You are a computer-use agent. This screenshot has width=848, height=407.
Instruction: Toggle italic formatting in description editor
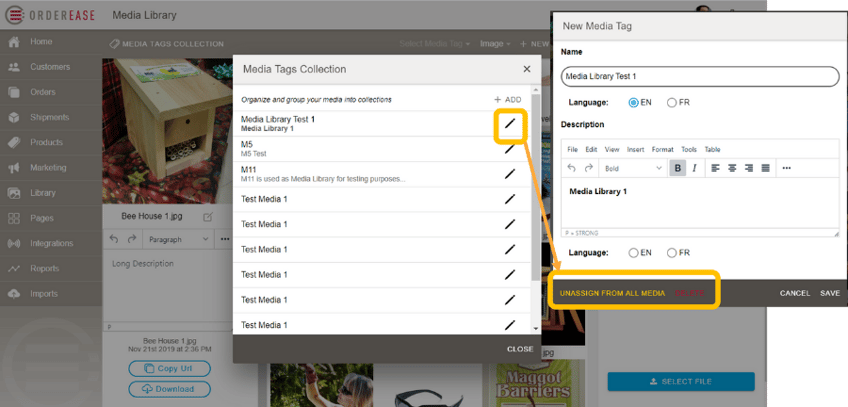pyautogui.click(x=694, y=168)
